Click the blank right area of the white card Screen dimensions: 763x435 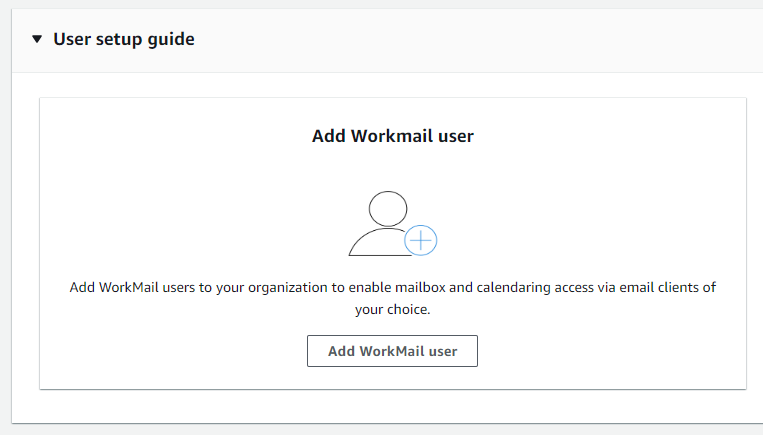[640, 200]
